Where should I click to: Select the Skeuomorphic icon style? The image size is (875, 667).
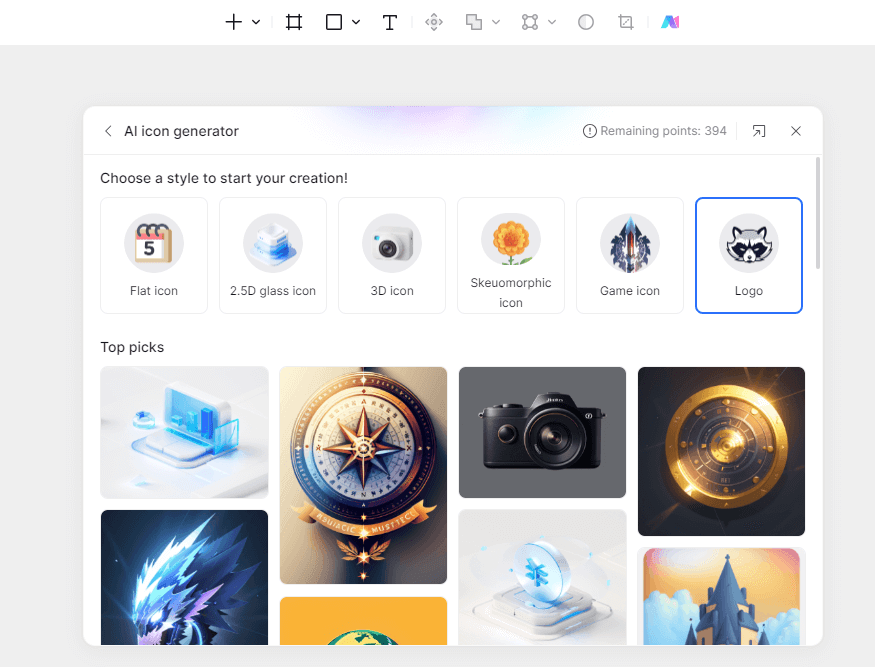tap(511, 256)
